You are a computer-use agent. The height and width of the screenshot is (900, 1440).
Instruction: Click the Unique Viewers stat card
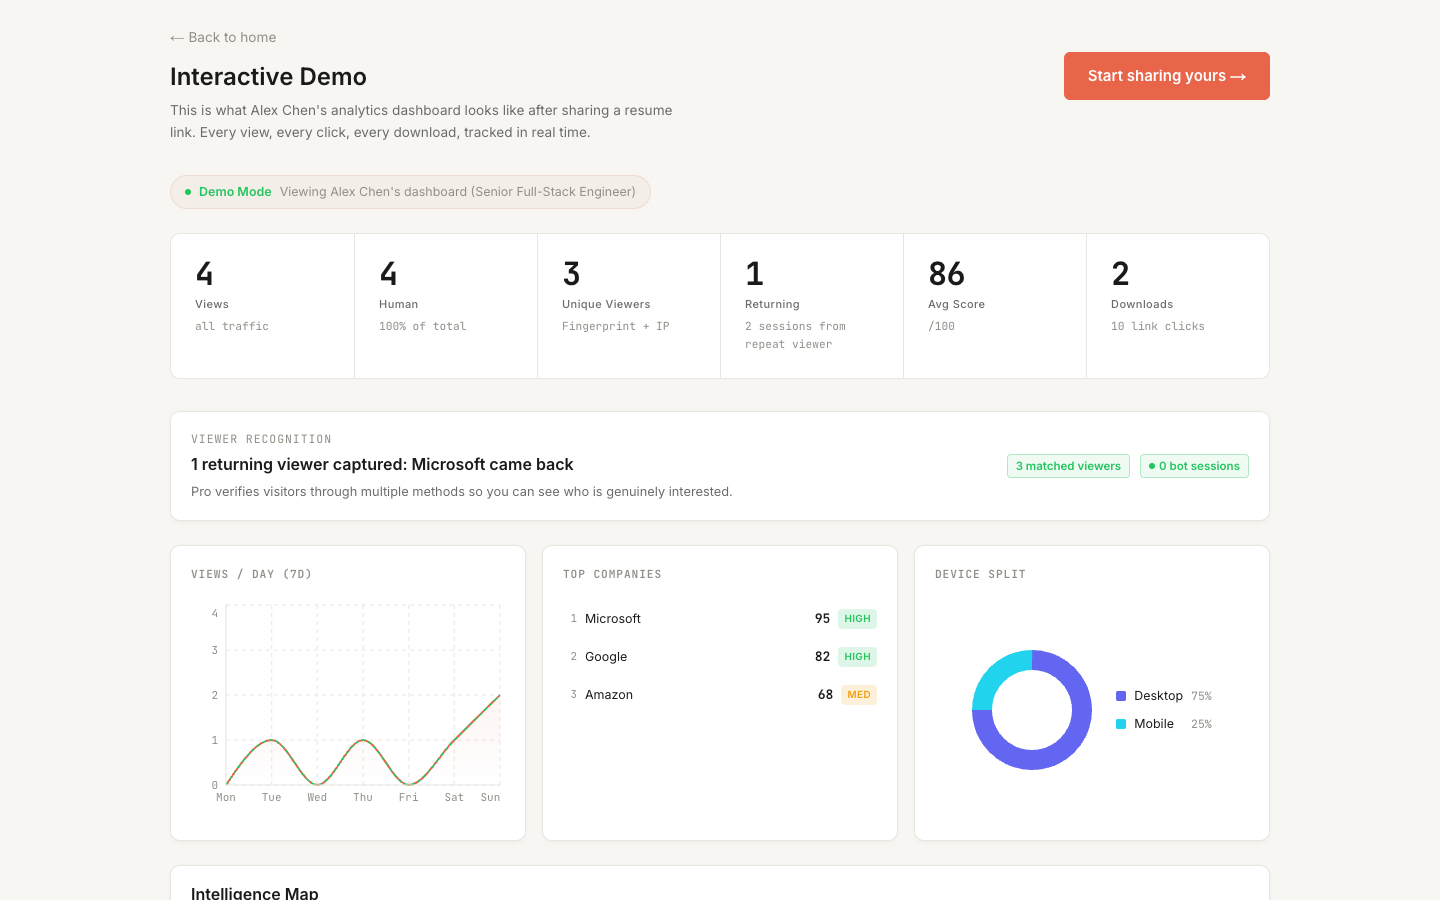(x=628, y=300)
